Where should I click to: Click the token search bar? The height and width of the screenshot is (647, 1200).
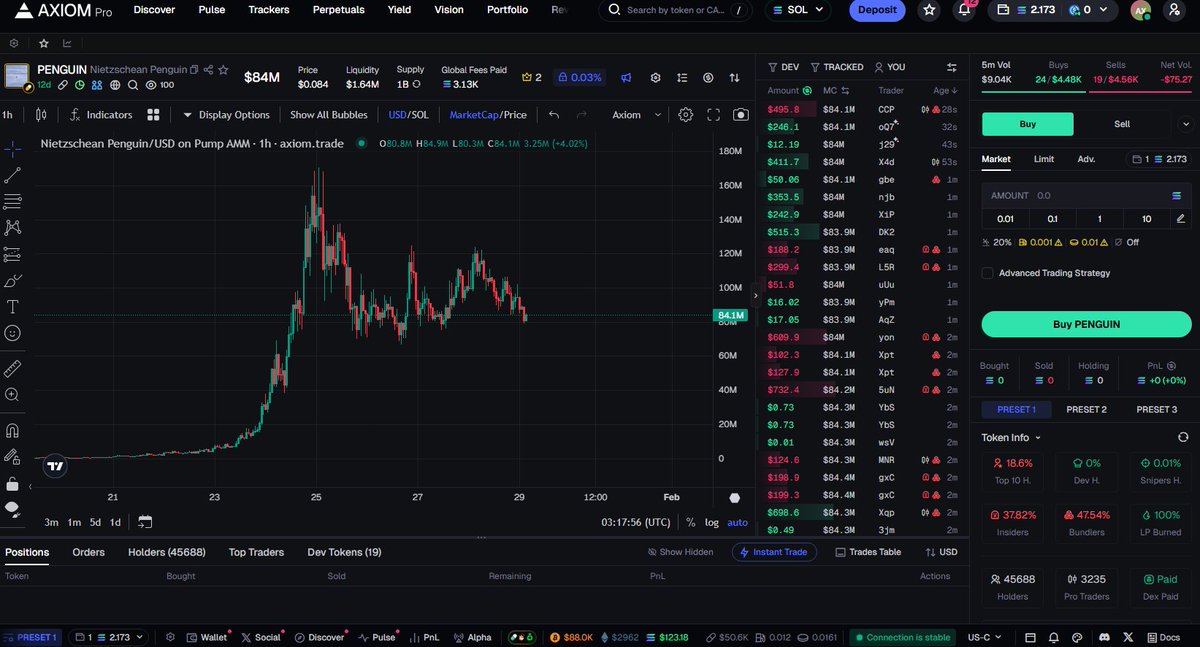click(676, 10)
